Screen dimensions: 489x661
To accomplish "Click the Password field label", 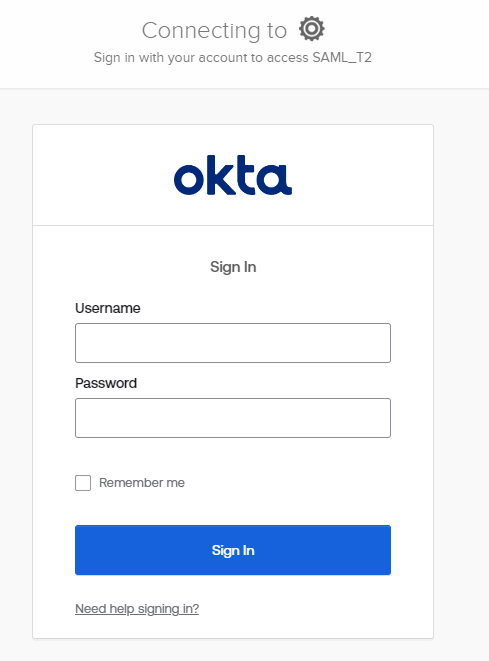I will point(106,383).
